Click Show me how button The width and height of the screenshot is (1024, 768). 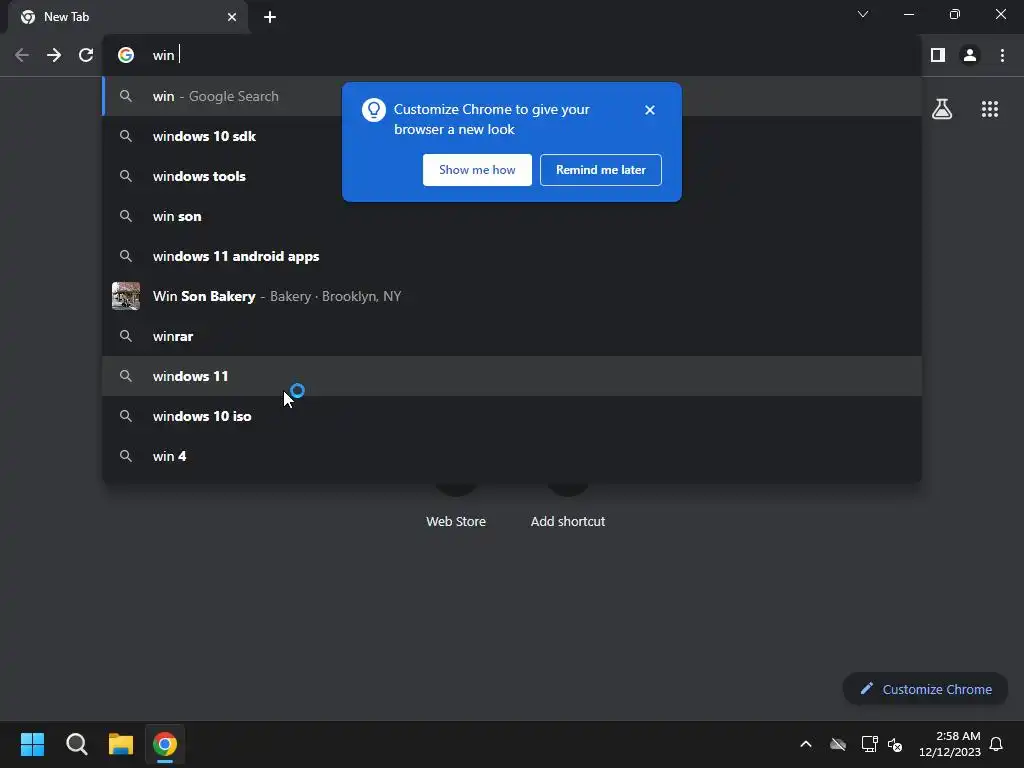coord(477,170)
